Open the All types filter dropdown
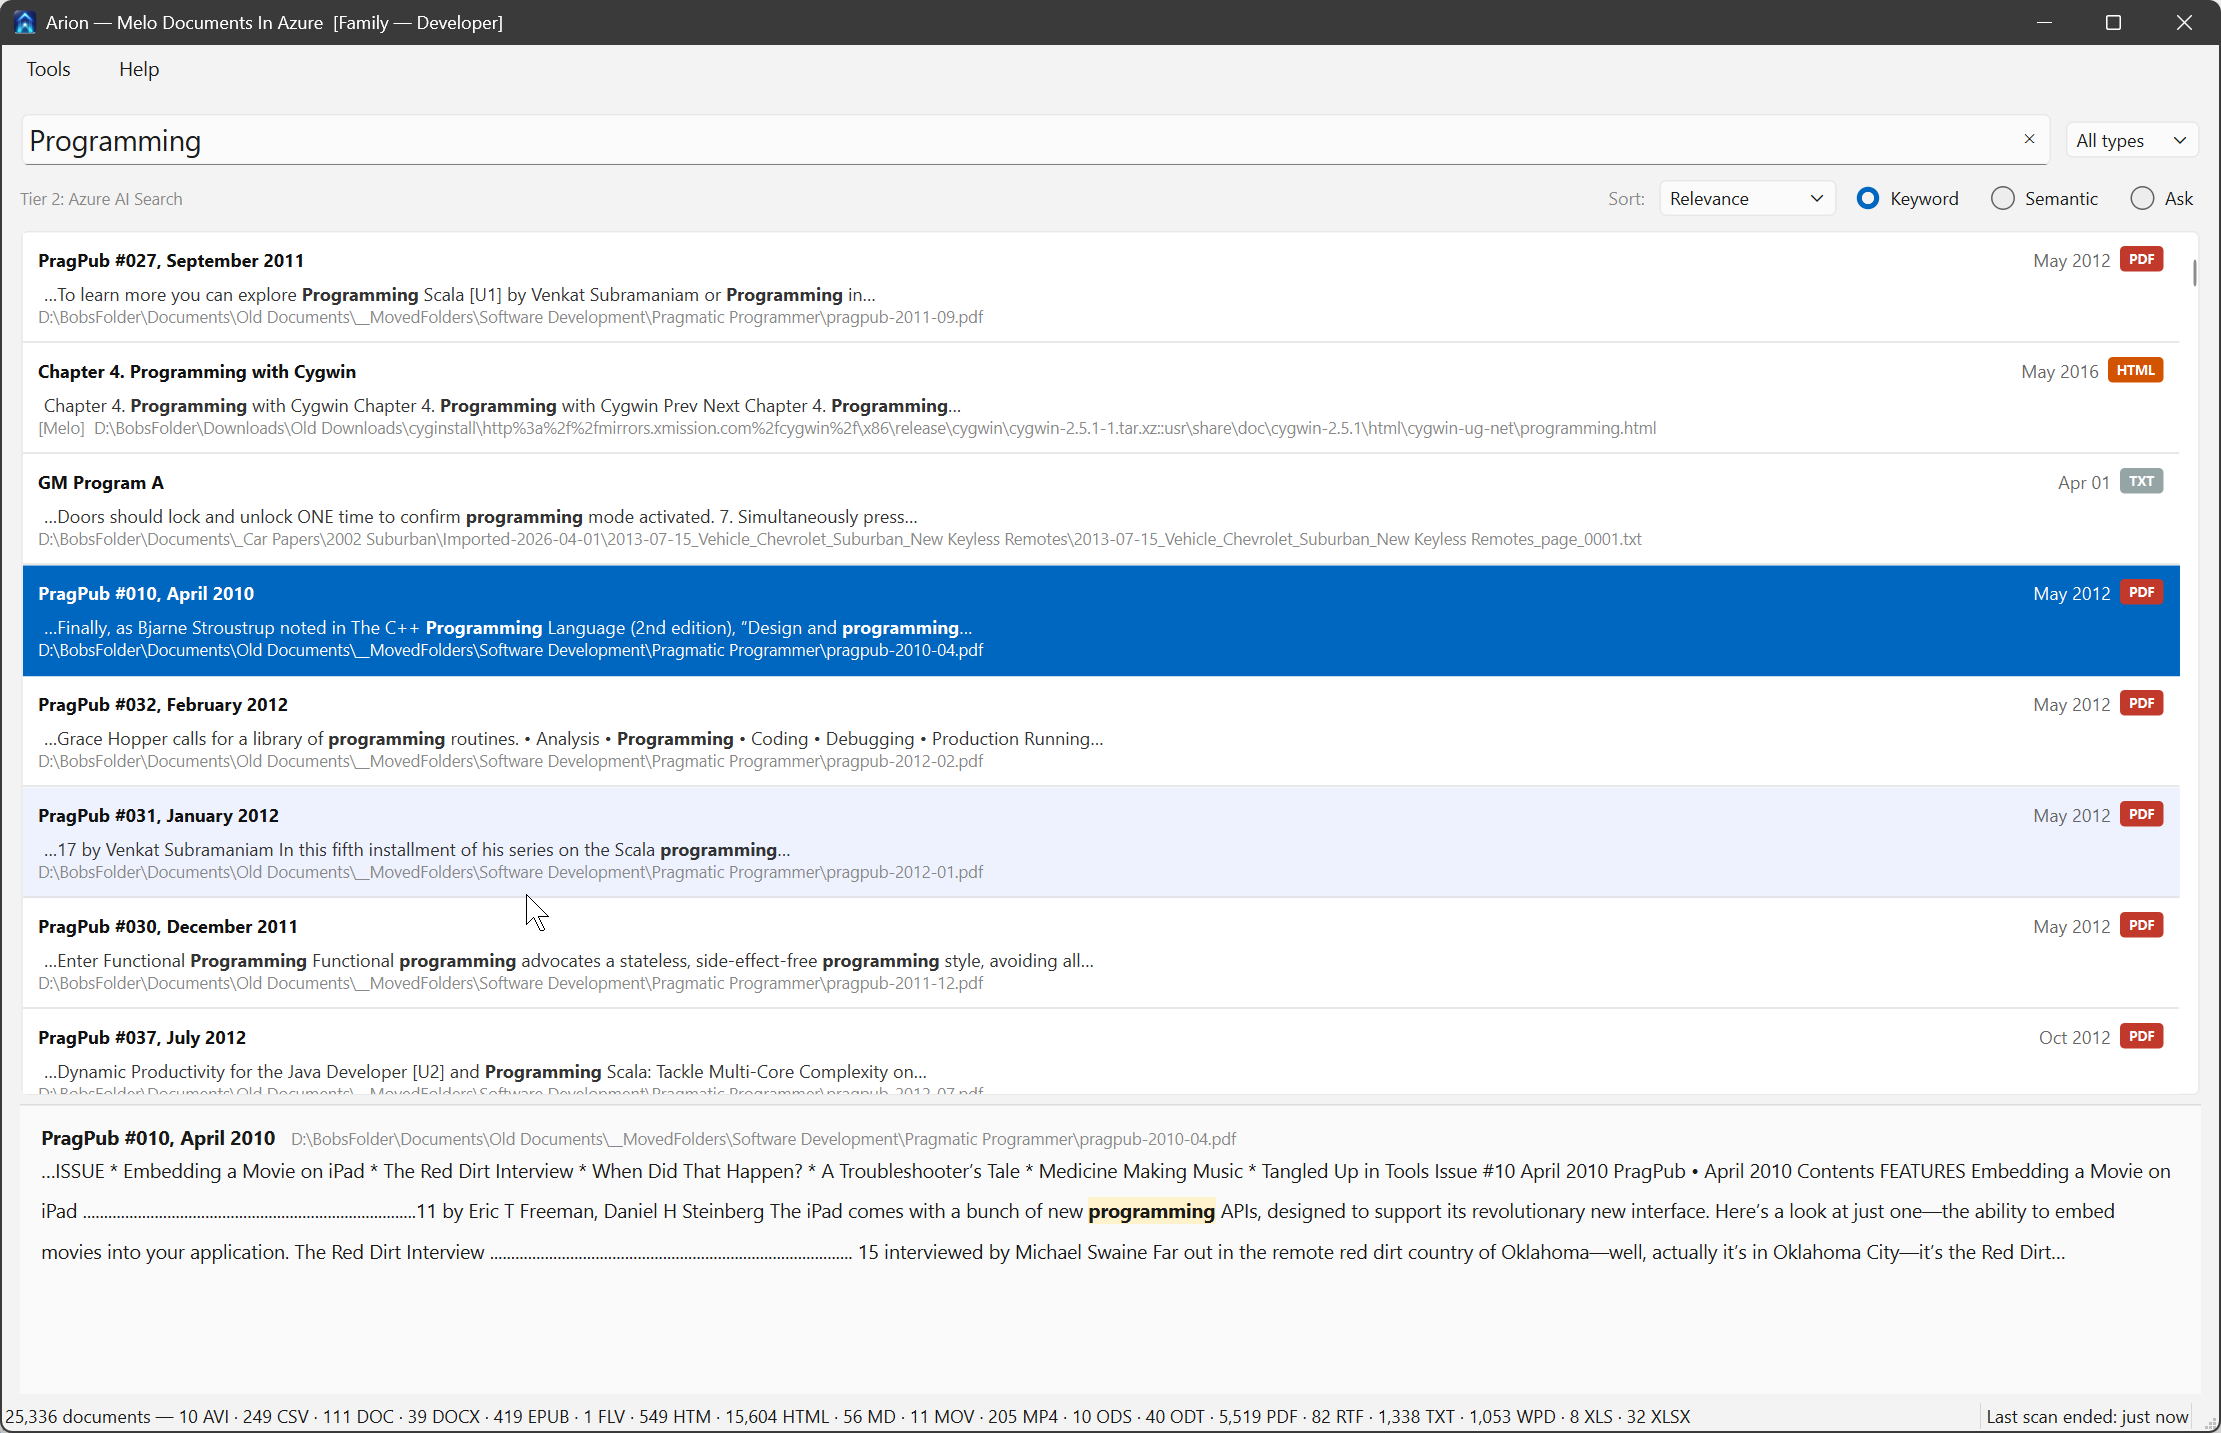Viewport: 2221px width, 1433px height. coord(2131,140)
